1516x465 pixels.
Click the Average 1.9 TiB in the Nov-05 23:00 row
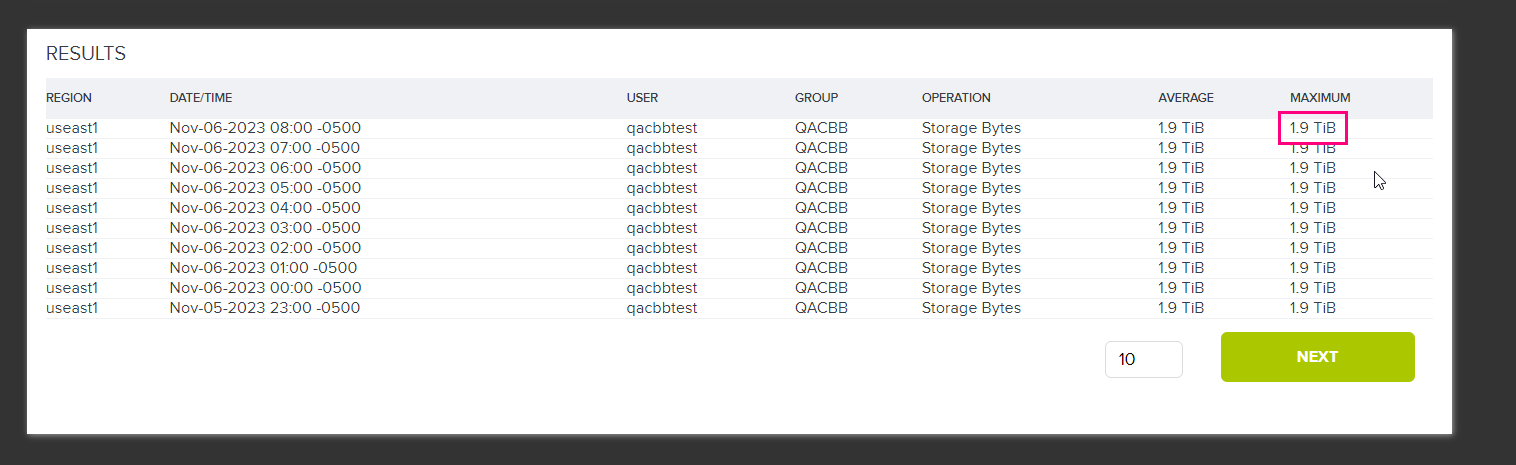point(1181,308)
